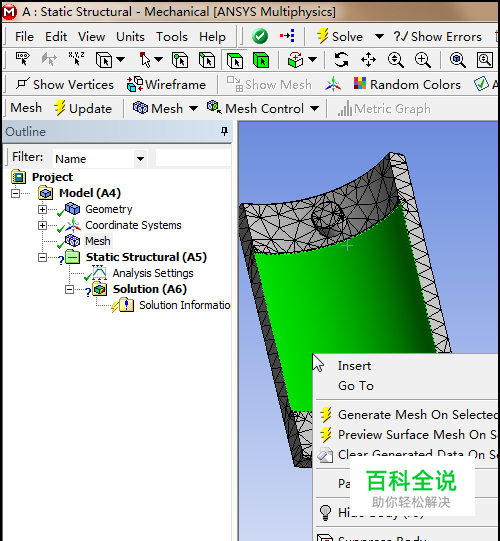Select the face selection filter icon
Viewport: 500px width, 541px height.
coord(234,60)
